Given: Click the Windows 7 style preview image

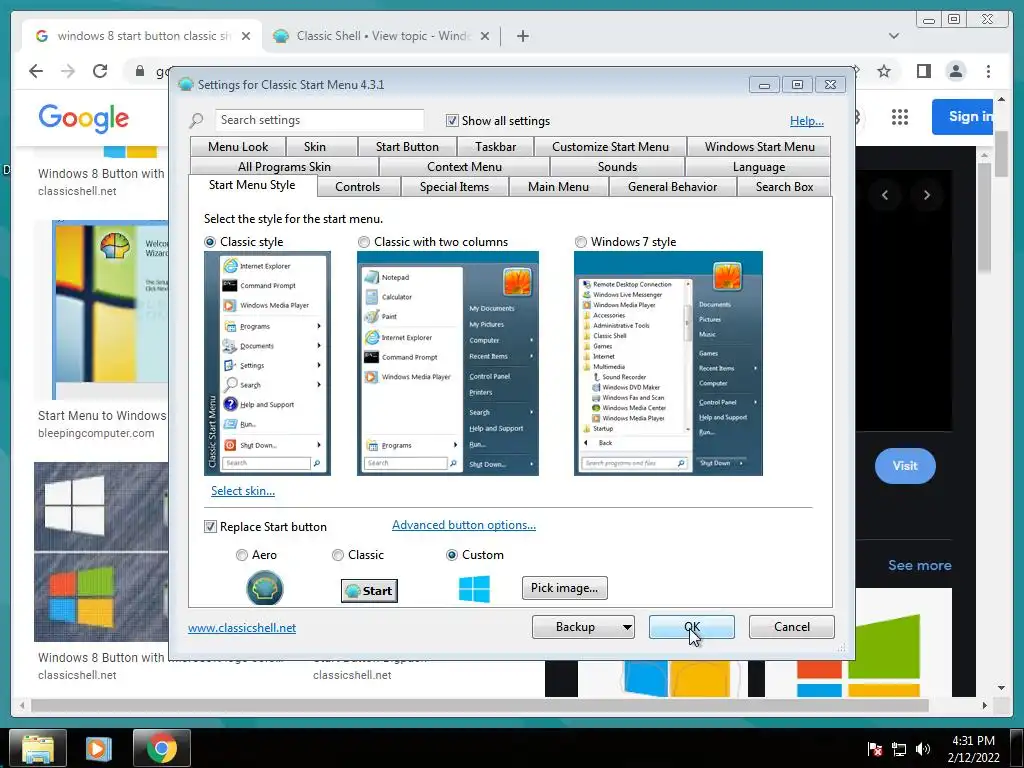Looking at the screenshot, I should (x=668, y=363).
